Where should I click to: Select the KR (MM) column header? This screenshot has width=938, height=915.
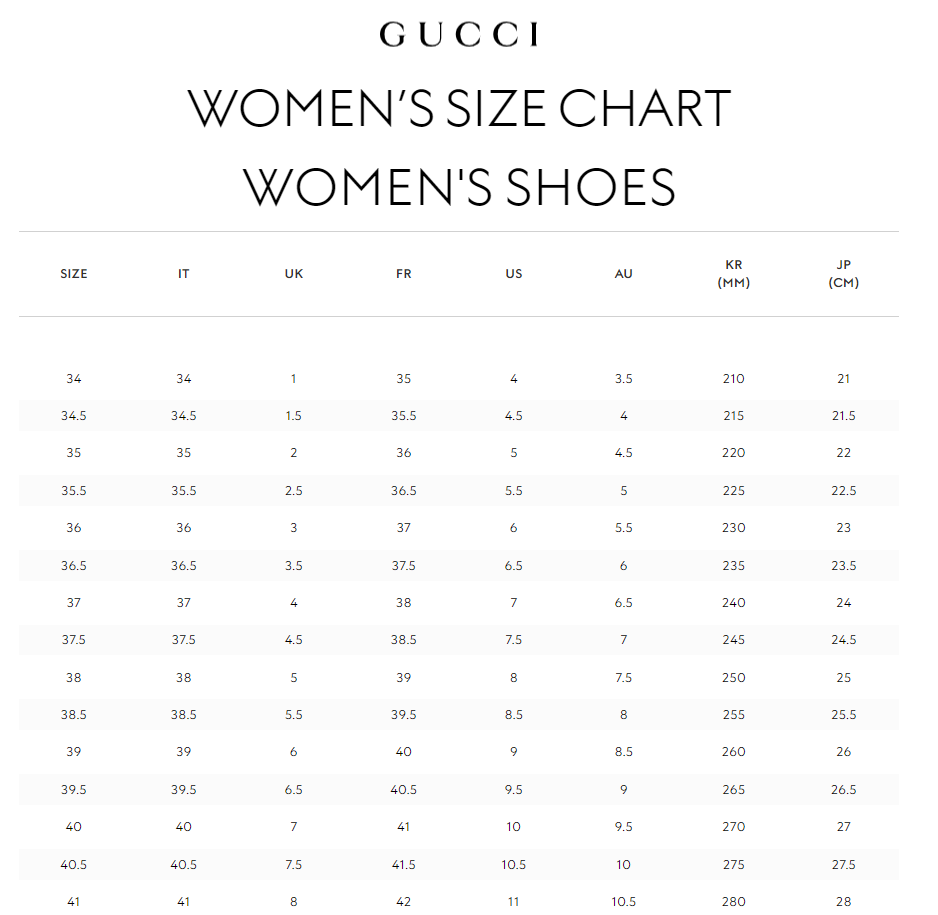734,274
